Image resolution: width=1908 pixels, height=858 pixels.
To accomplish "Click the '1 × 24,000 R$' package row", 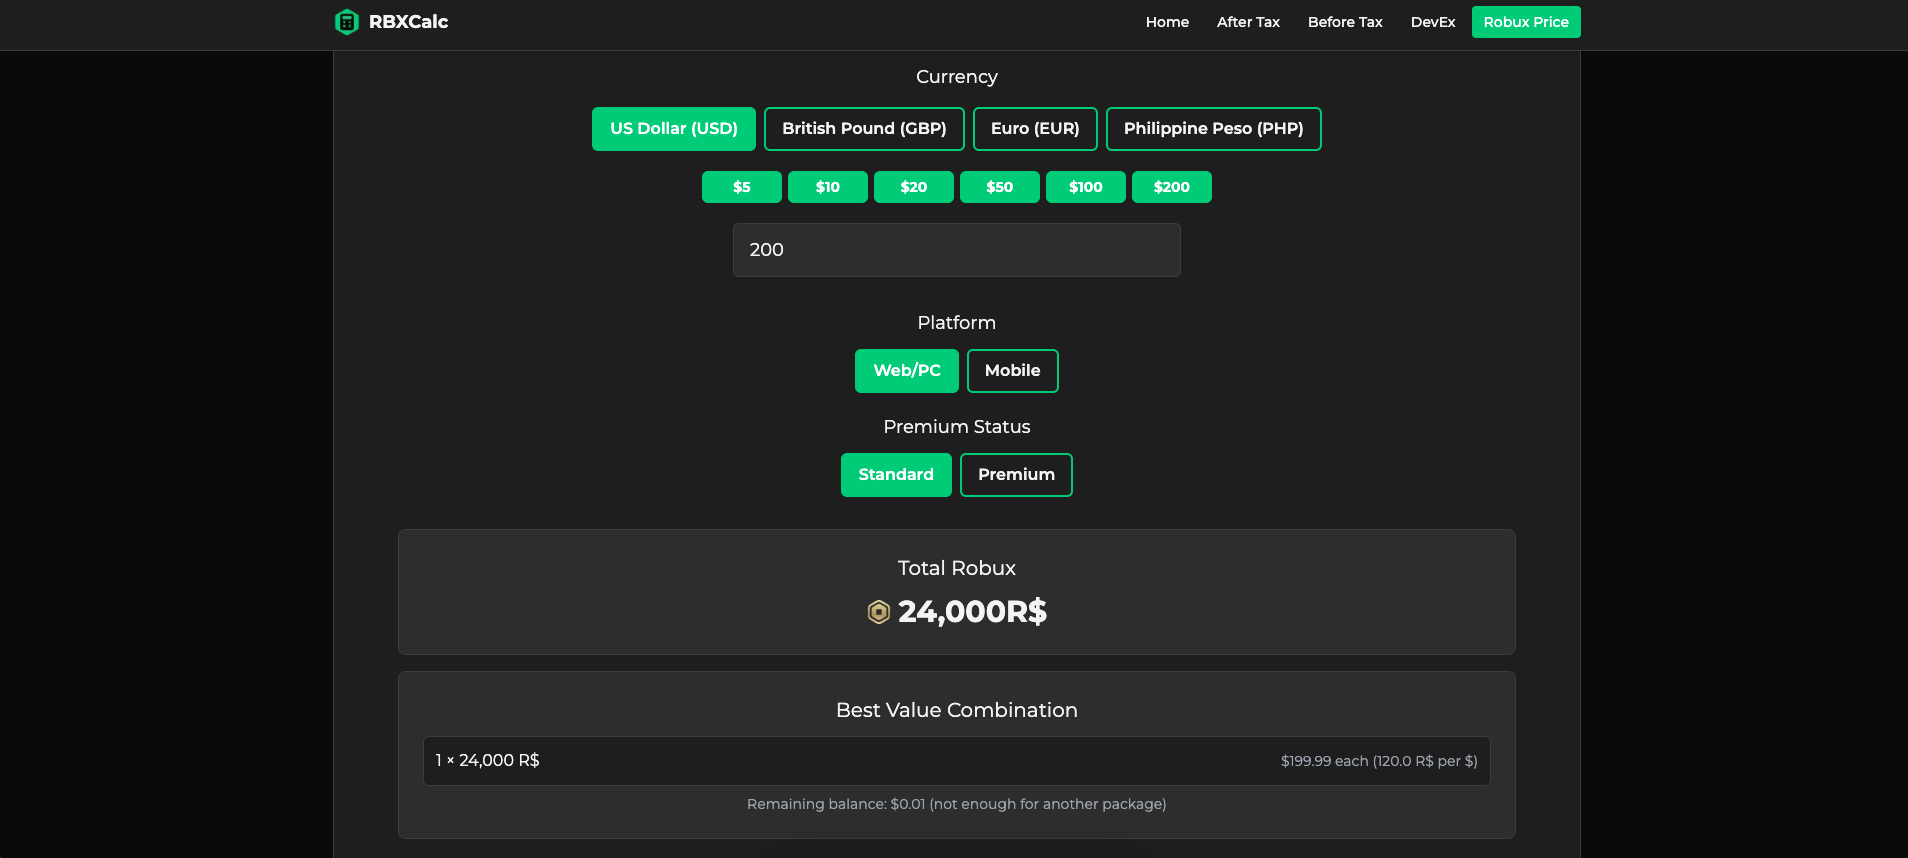I will (x=957, y=761).
